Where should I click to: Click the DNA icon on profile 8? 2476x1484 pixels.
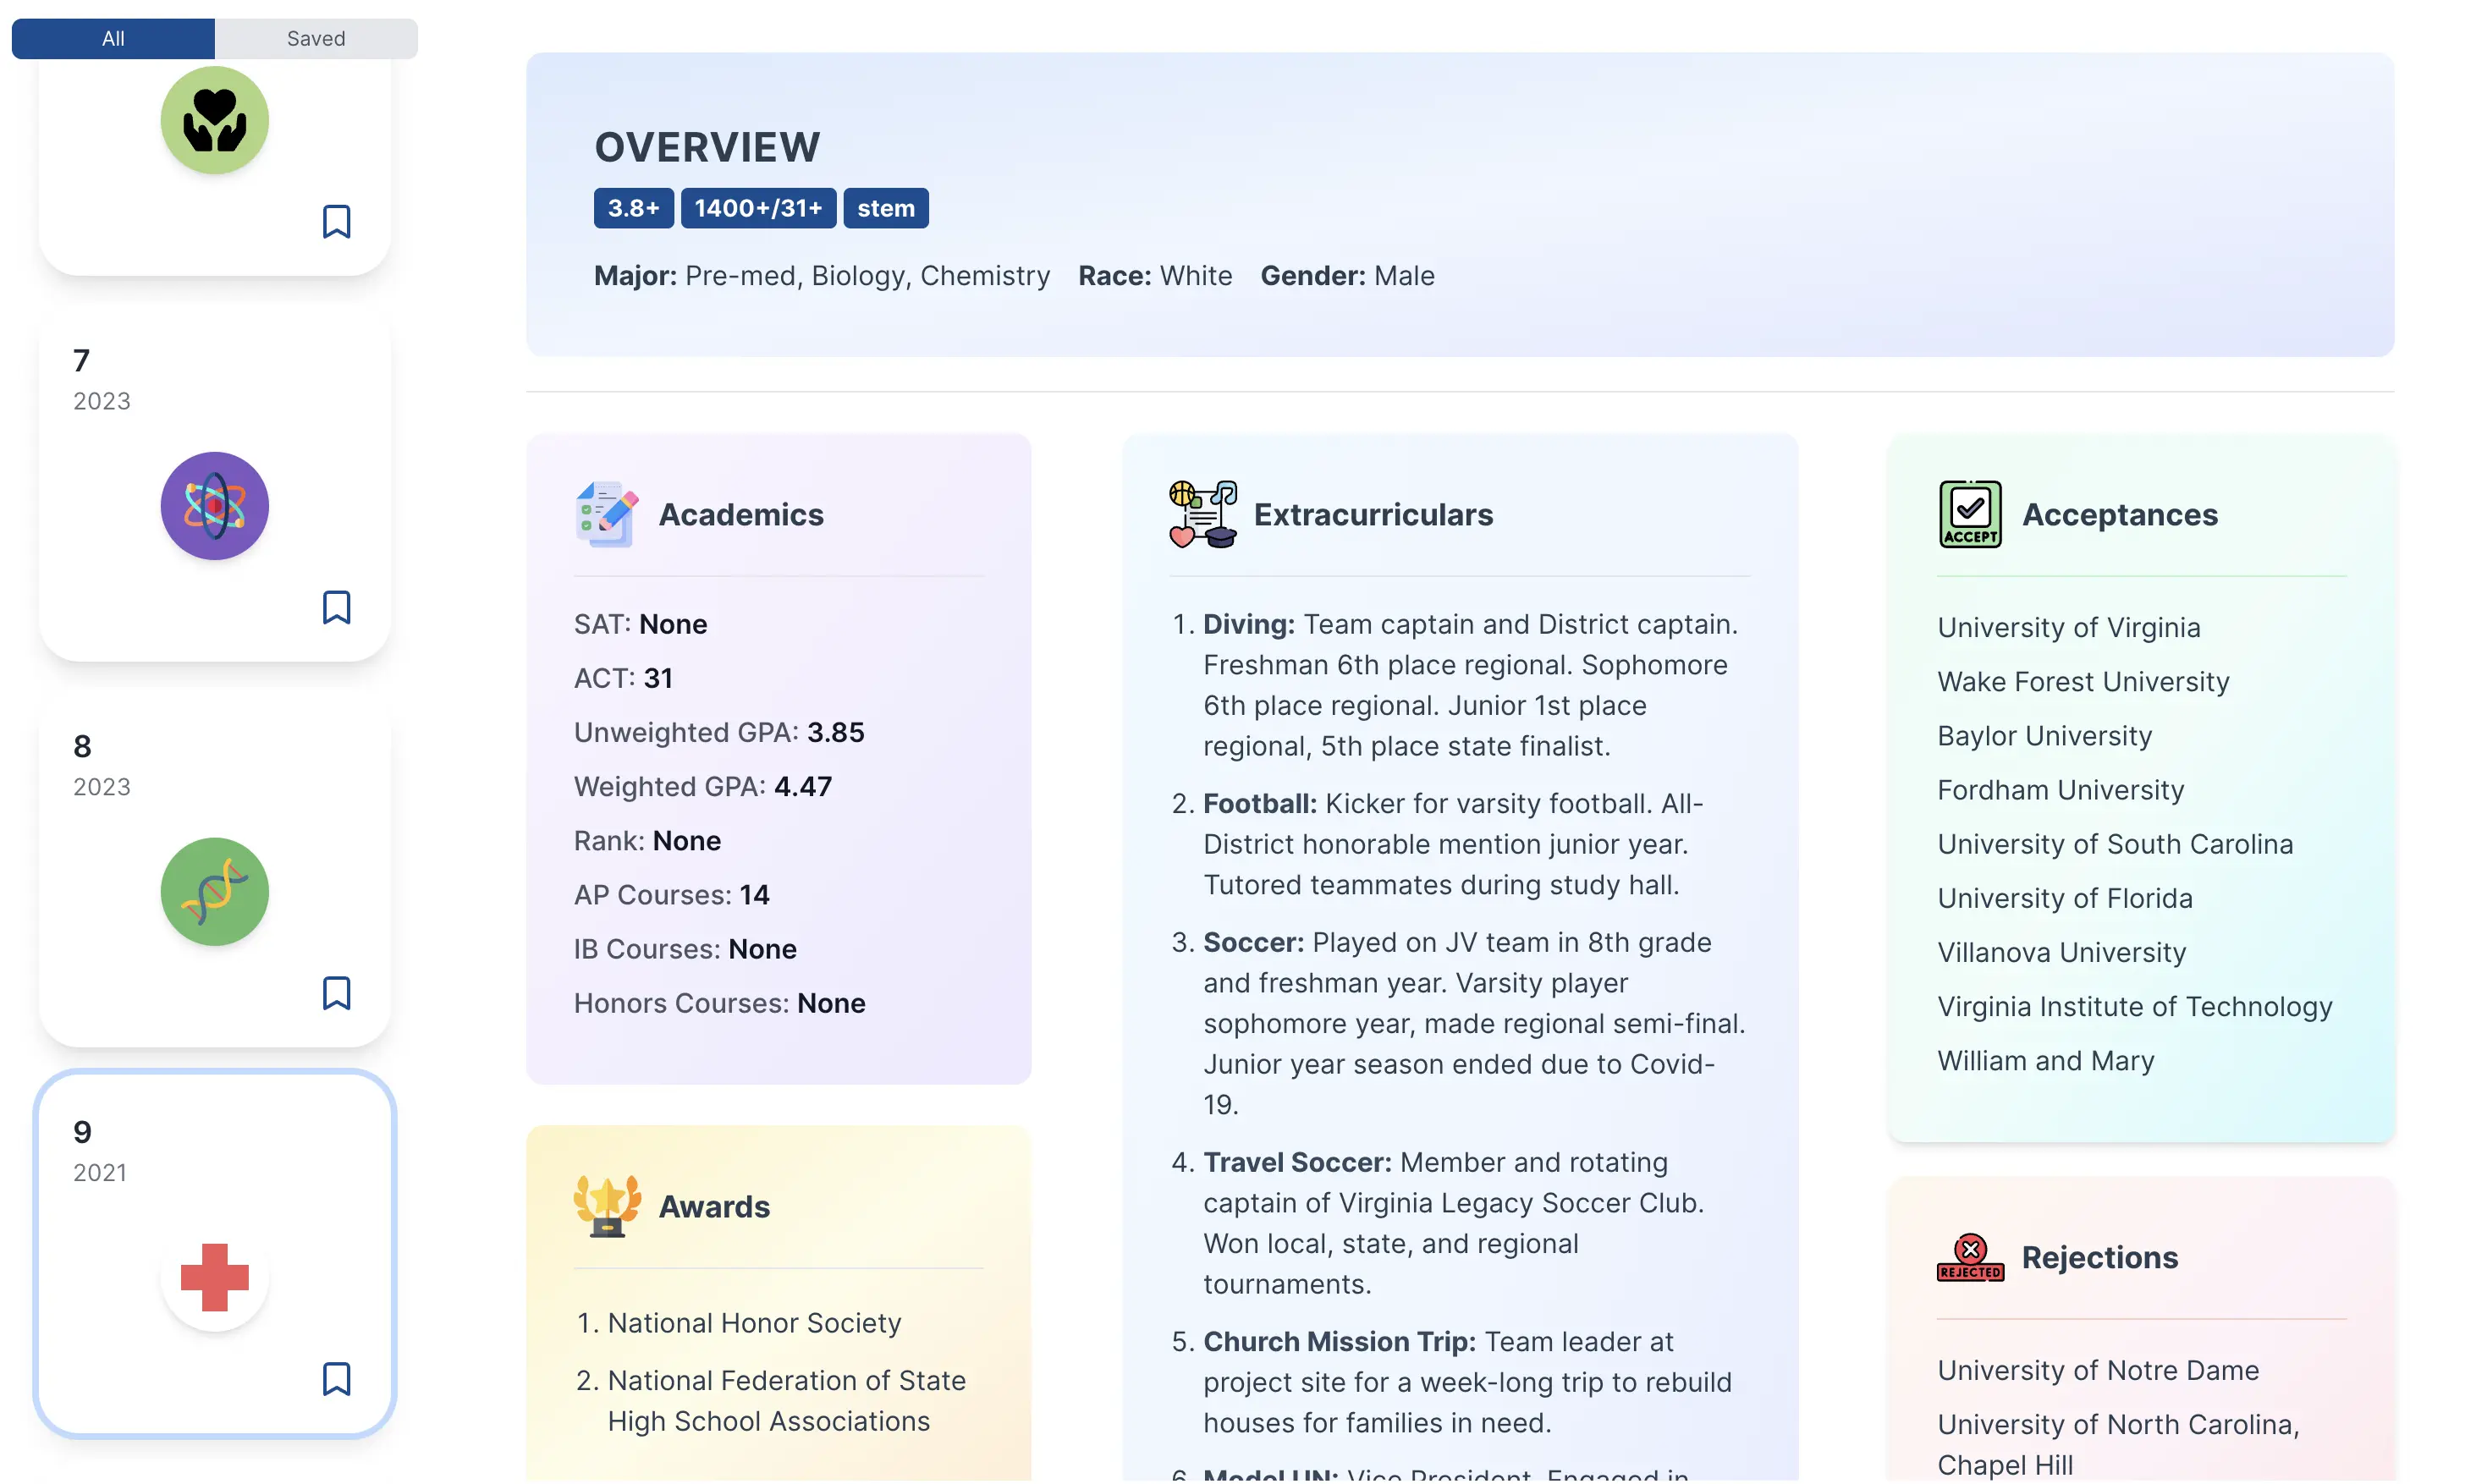pos(213,891)
